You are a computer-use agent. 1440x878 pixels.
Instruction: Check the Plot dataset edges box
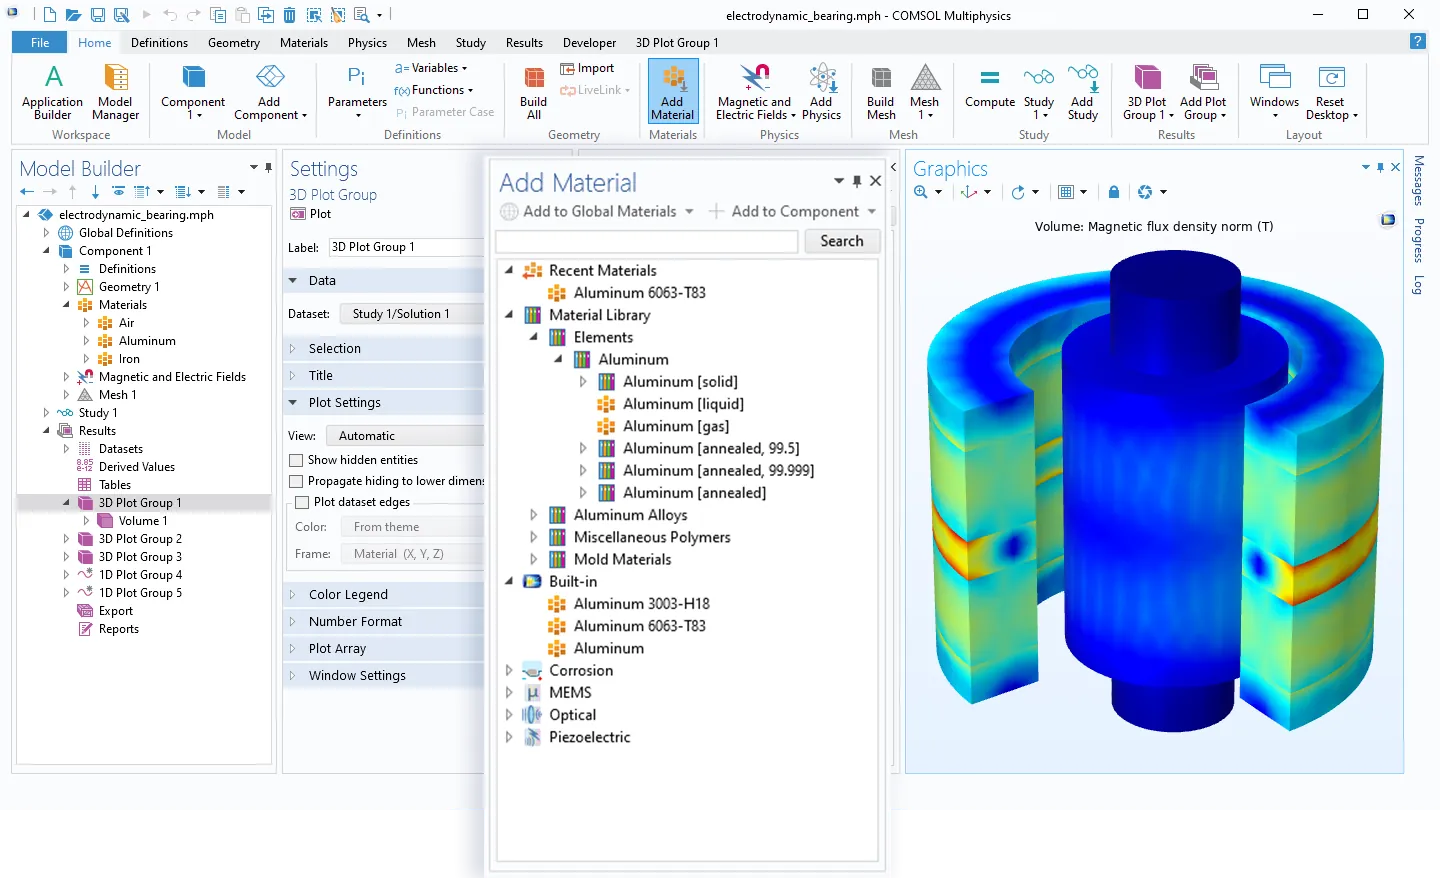pos(302,502)
